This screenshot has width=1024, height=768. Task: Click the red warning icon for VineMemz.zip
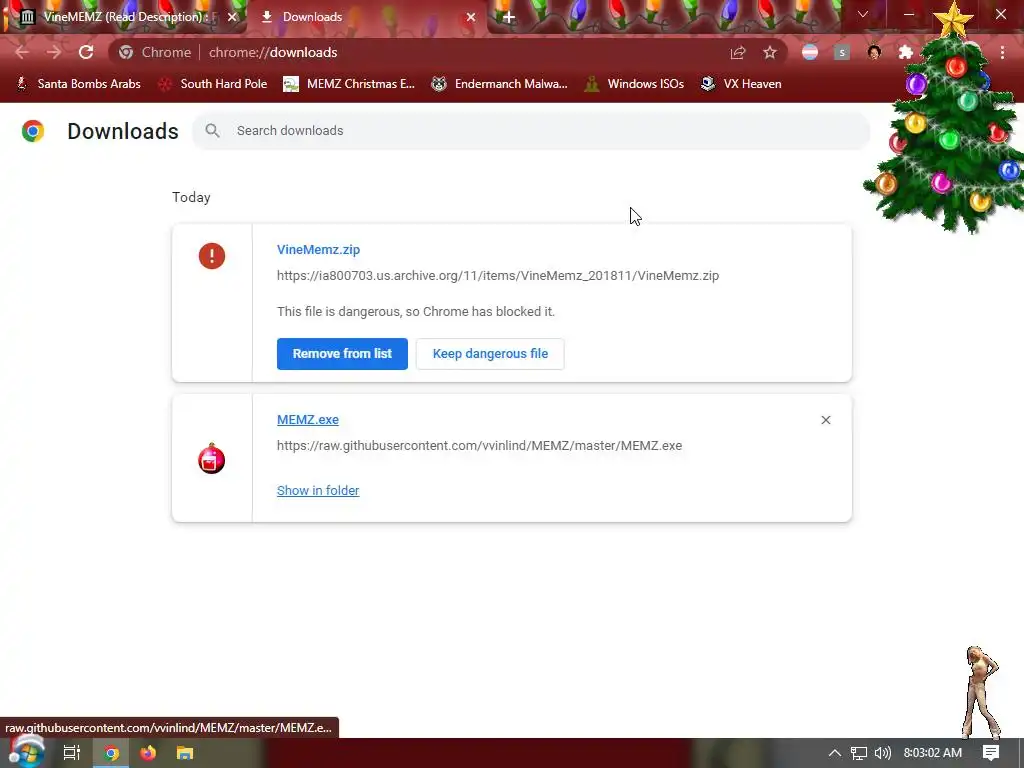212,256
